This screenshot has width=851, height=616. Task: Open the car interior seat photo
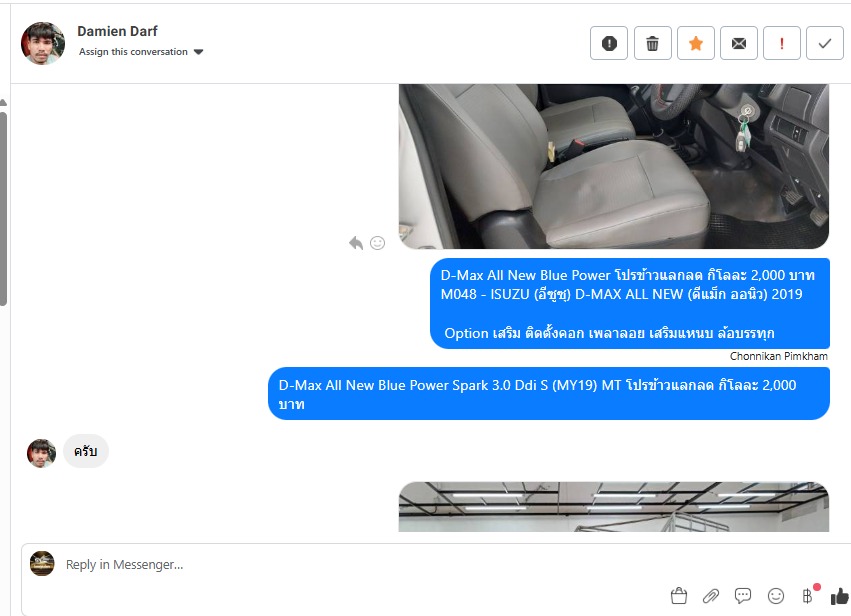tap(614, 166)
